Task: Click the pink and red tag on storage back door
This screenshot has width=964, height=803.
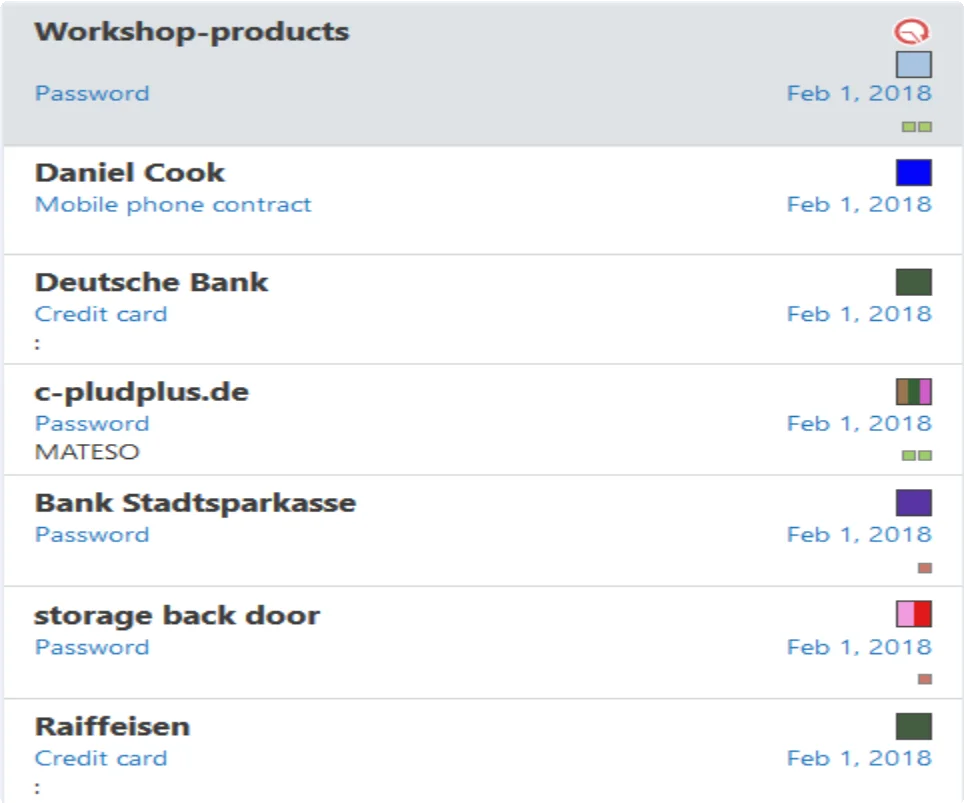Action: click(914, 614)
